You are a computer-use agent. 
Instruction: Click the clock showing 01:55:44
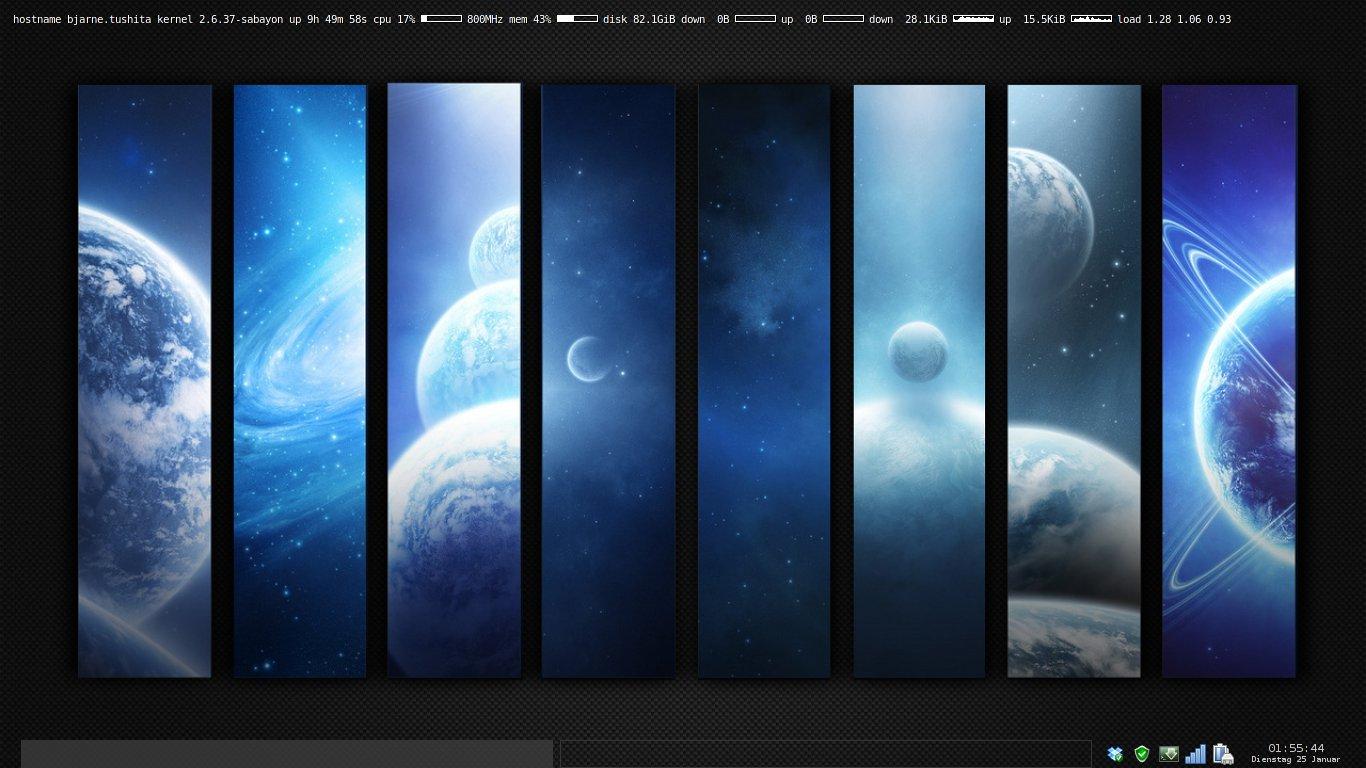[1296, 748]
